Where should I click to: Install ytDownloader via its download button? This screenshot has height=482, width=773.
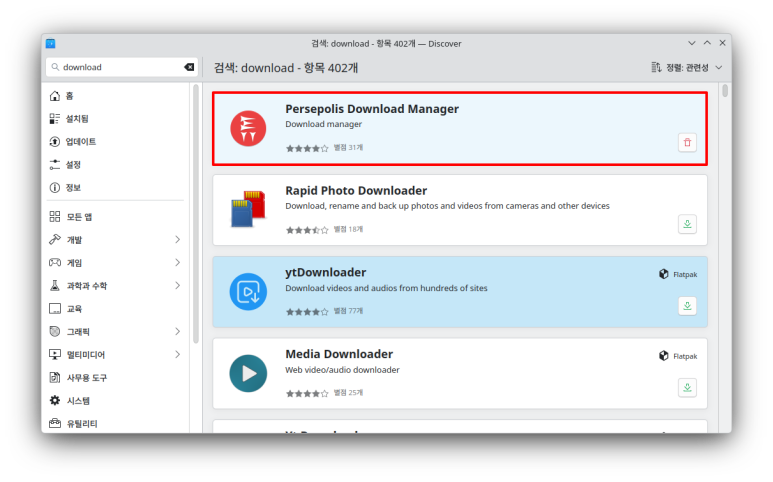click(687, 306)
